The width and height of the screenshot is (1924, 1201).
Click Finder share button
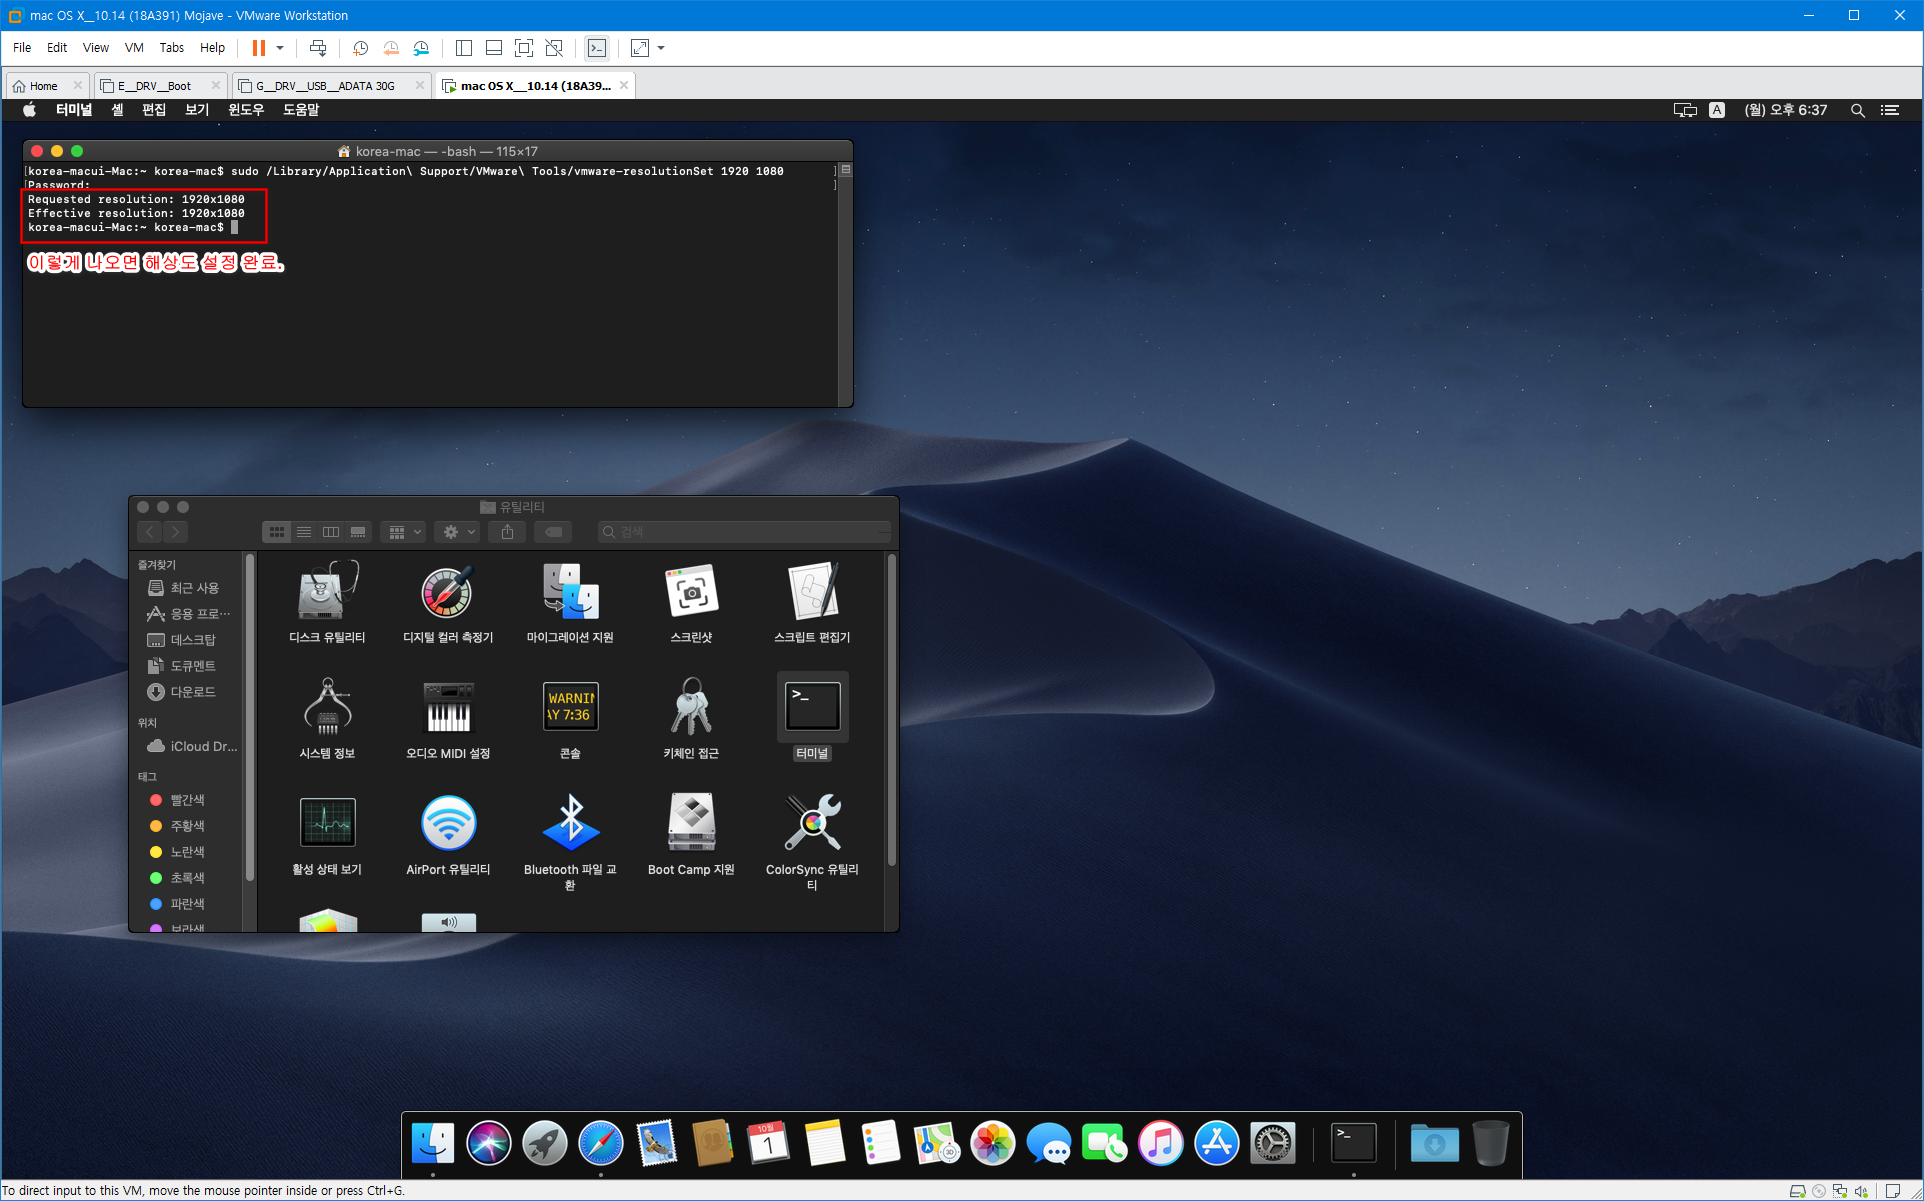(508, 532)
